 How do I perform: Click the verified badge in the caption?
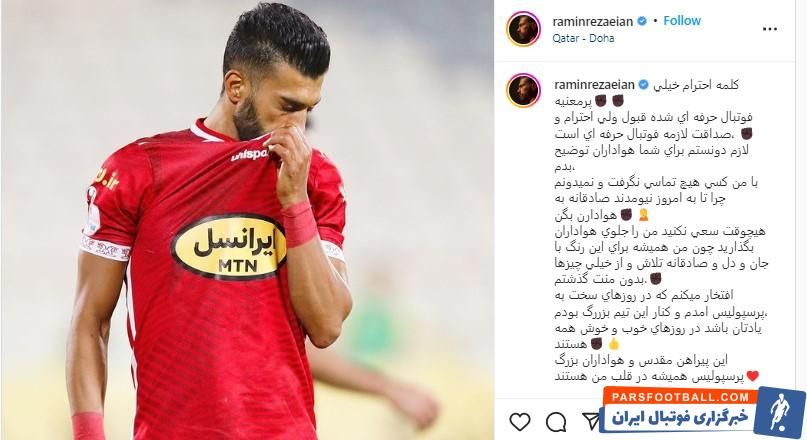643,85
